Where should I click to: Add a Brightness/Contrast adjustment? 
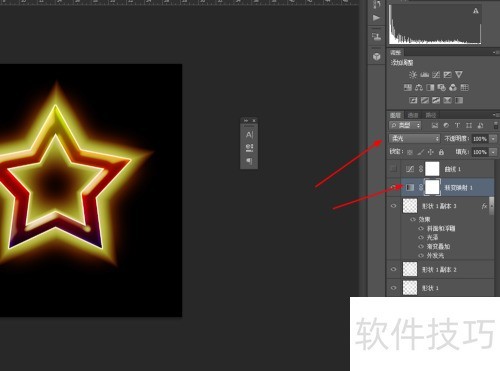[413, 75]
